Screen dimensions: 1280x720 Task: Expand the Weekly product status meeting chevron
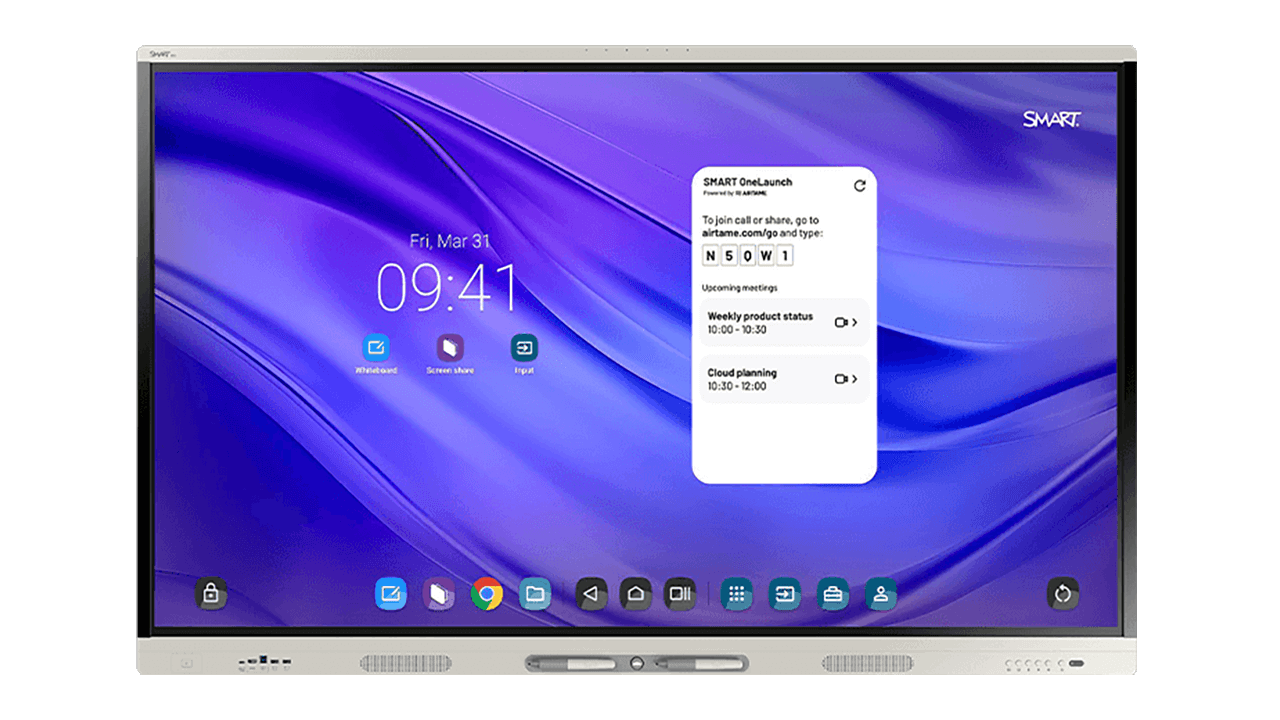click(857, 322)
